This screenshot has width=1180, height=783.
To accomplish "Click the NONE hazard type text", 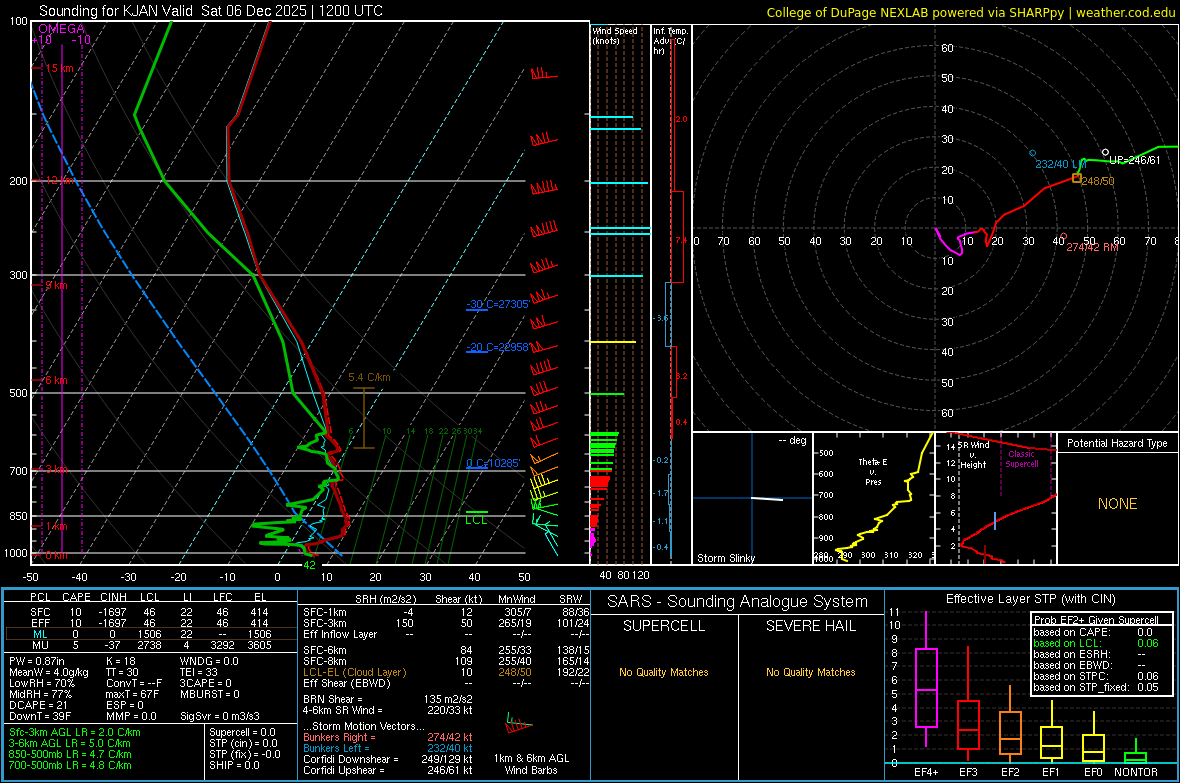I will (x=1118, y=504).
